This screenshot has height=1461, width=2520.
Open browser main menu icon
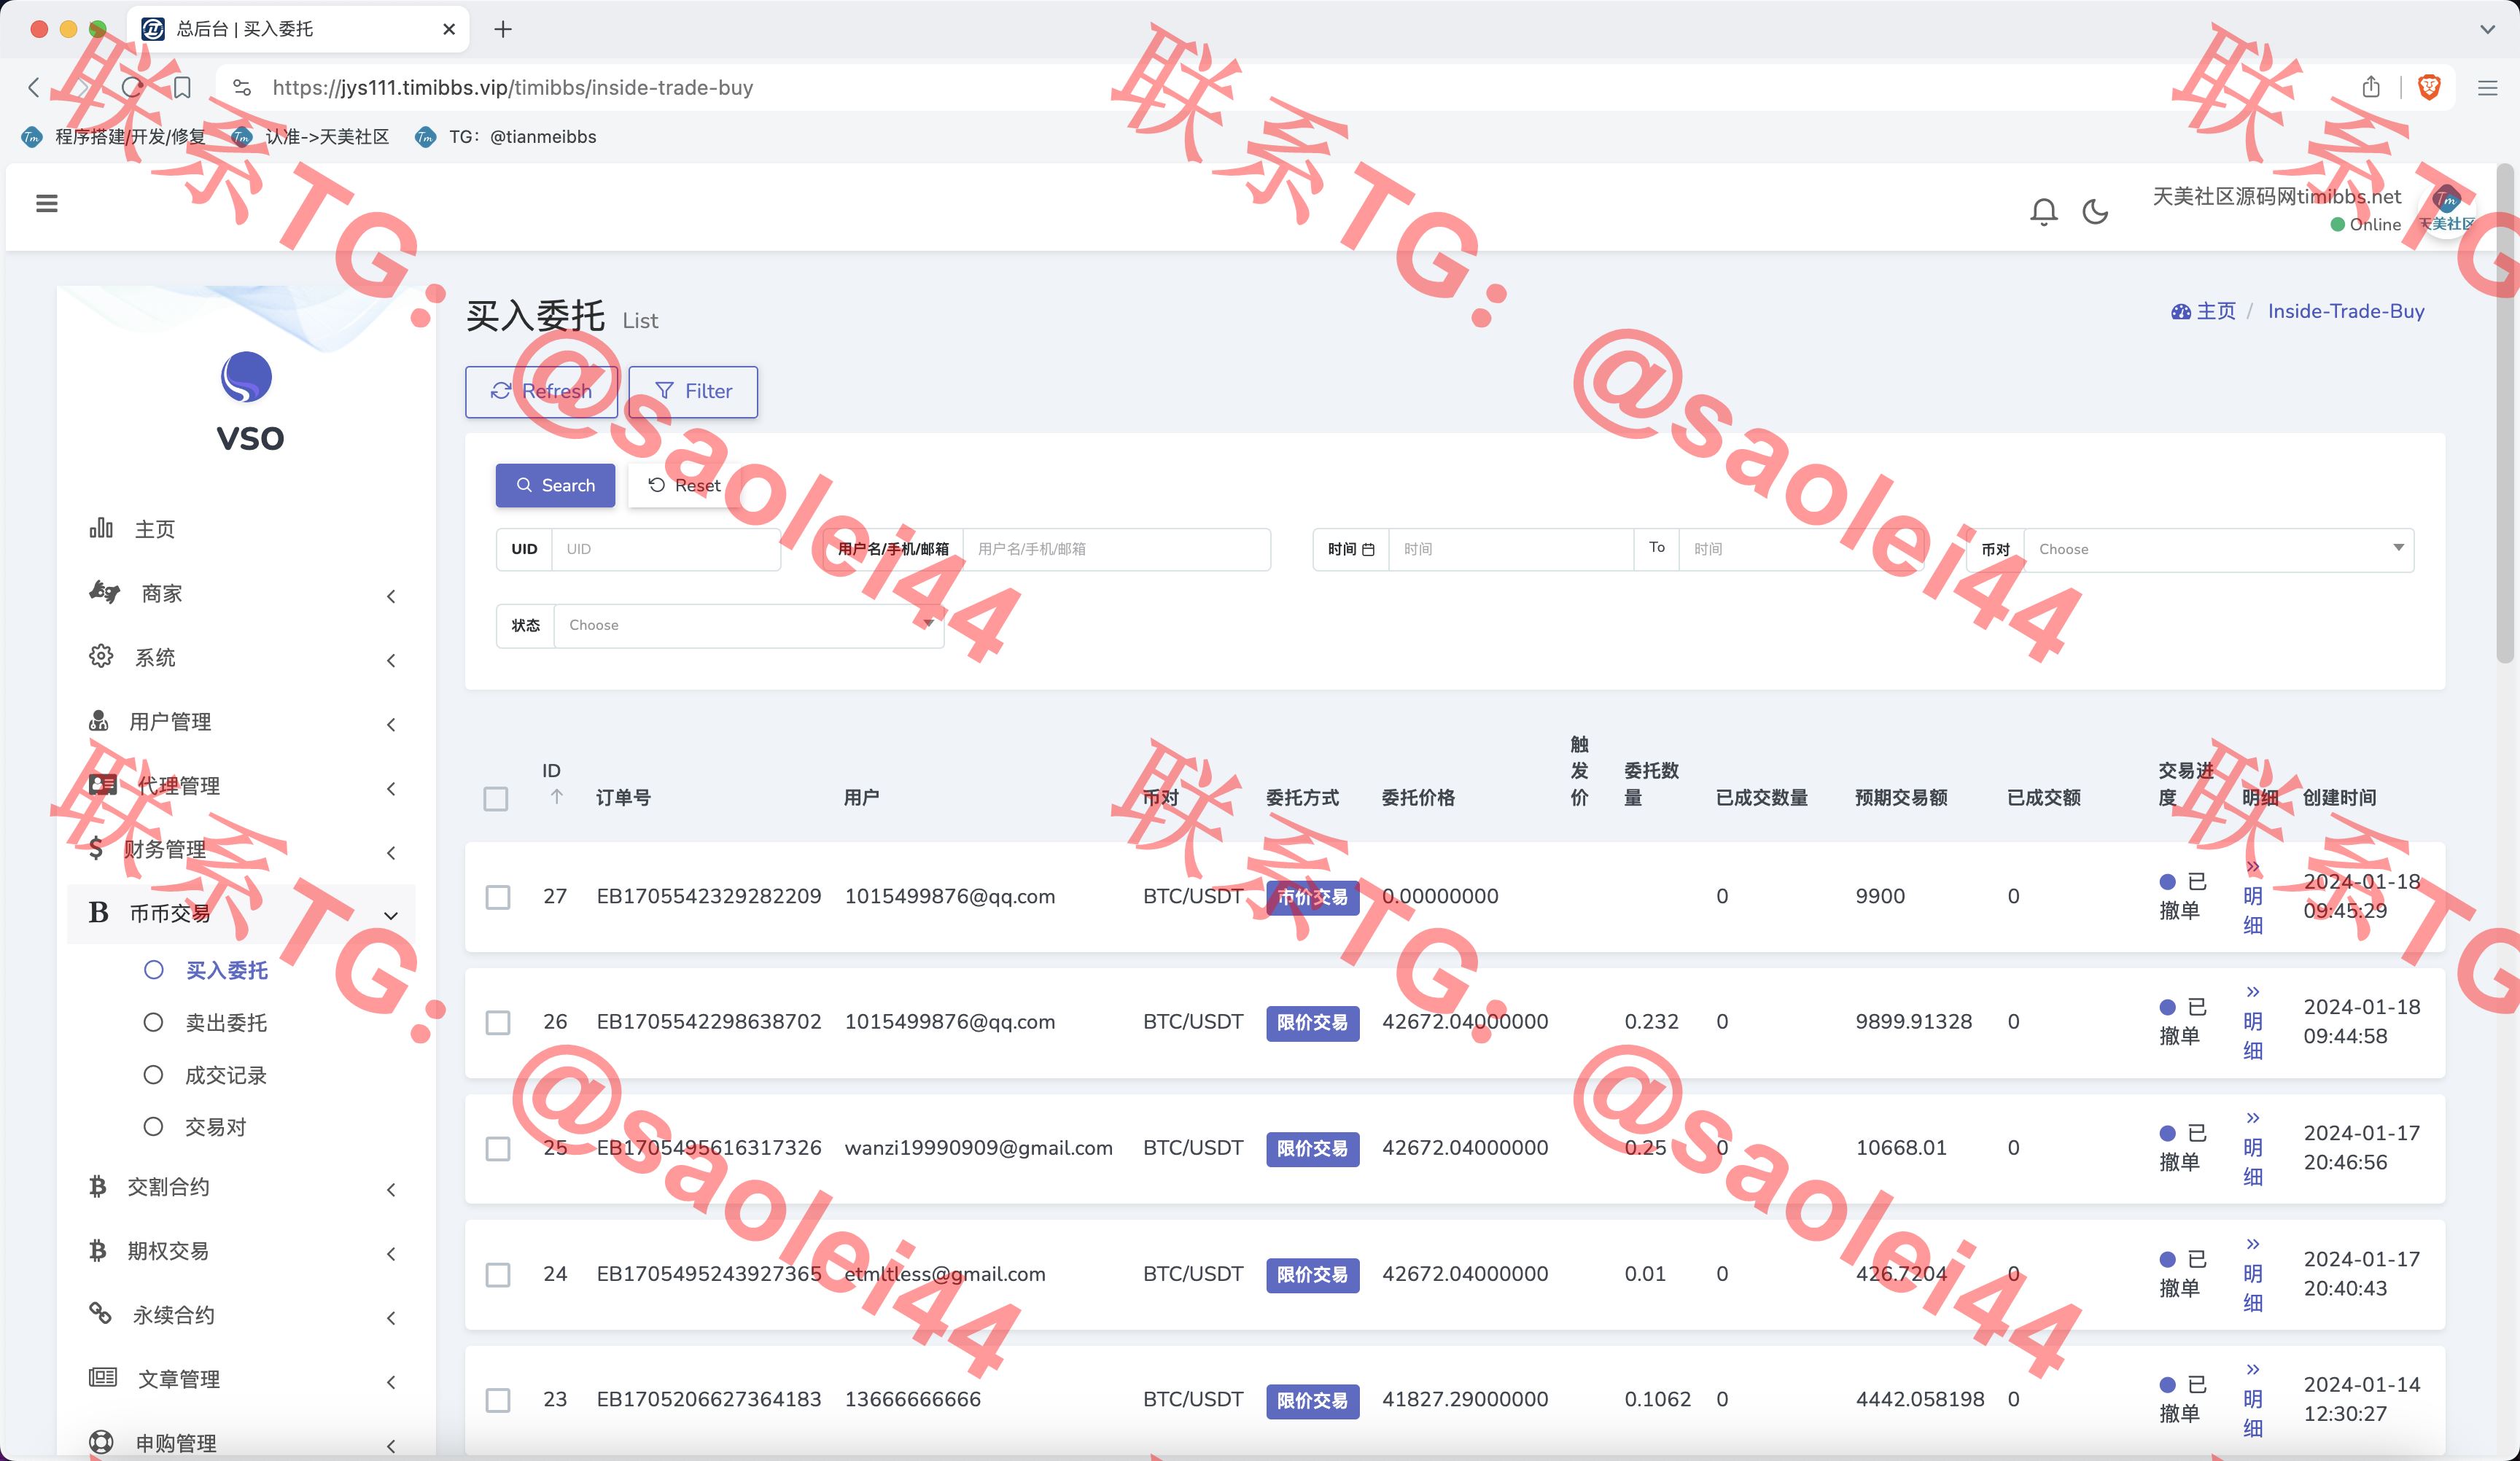pos(2488,88)
